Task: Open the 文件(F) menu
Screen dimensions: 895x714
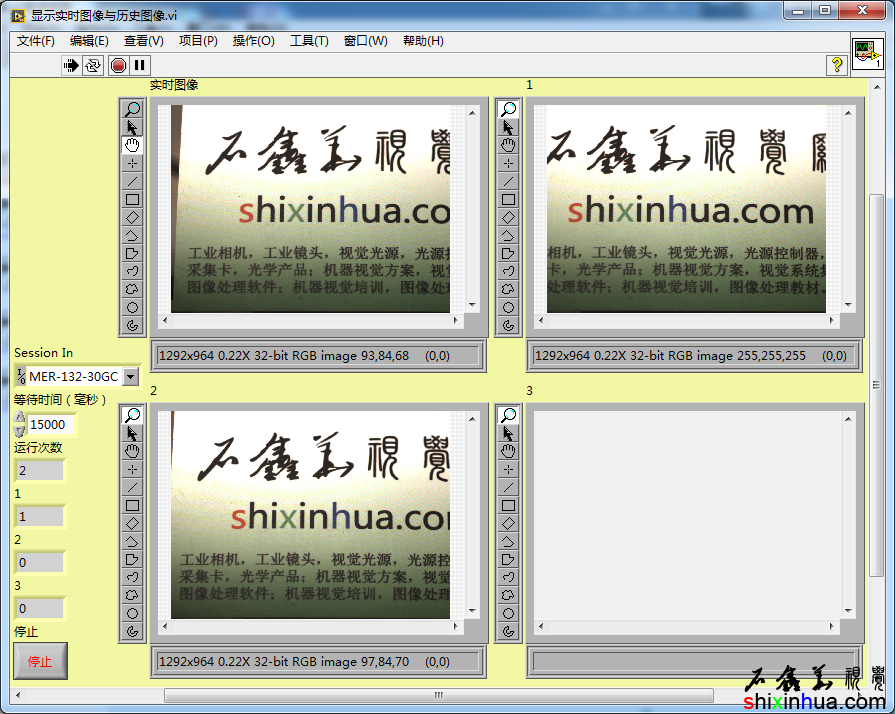Action: (x=35, y=41)
